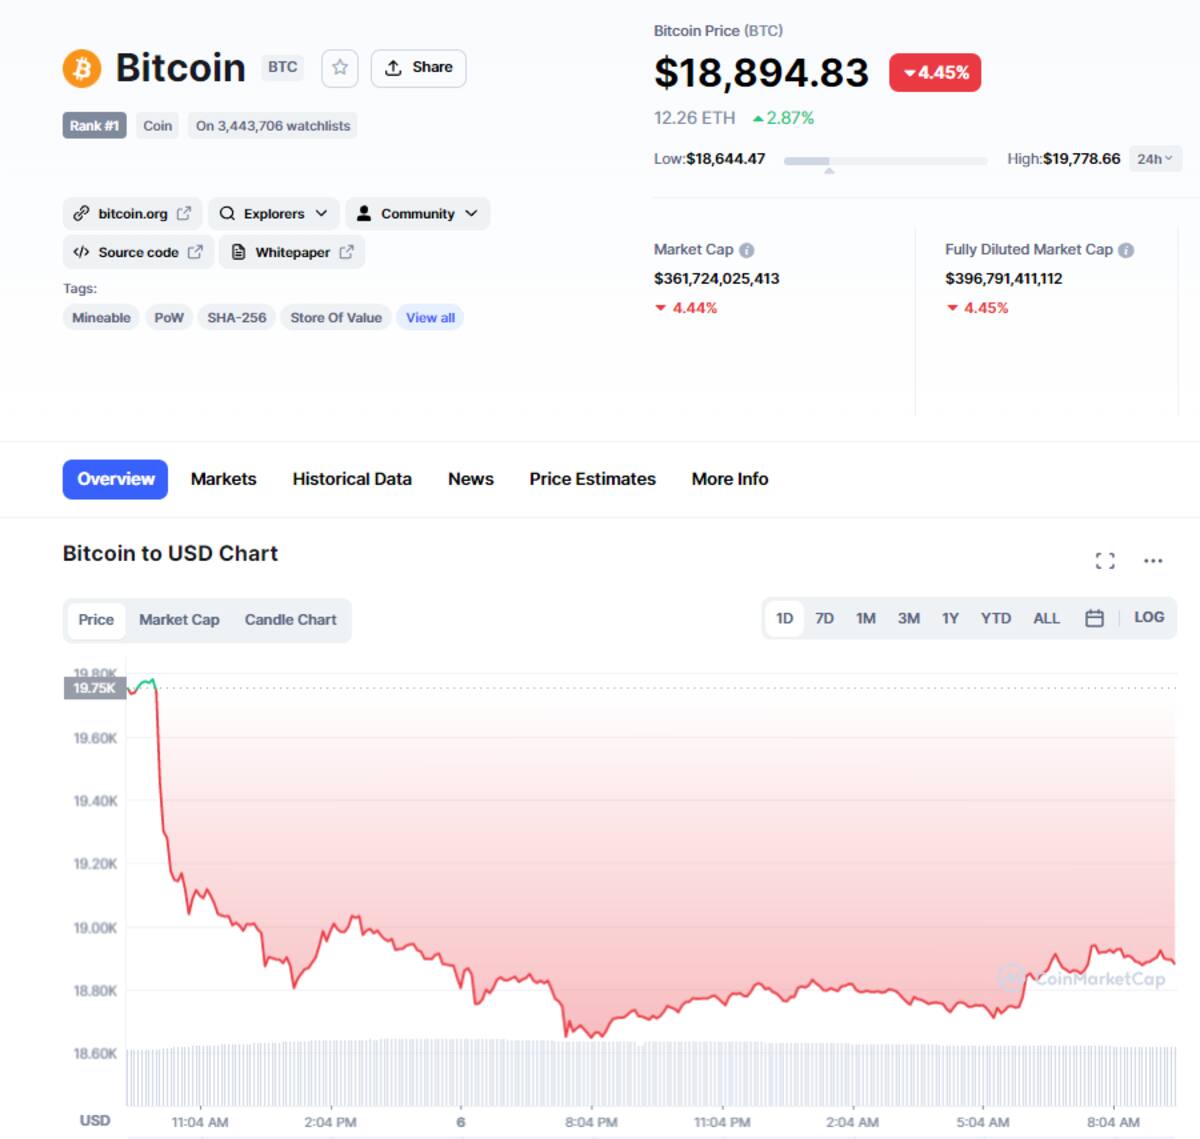Open chart options three-dot menu
Viewport: 1200px width, 1139px height.
click(x=1153, y=561)
